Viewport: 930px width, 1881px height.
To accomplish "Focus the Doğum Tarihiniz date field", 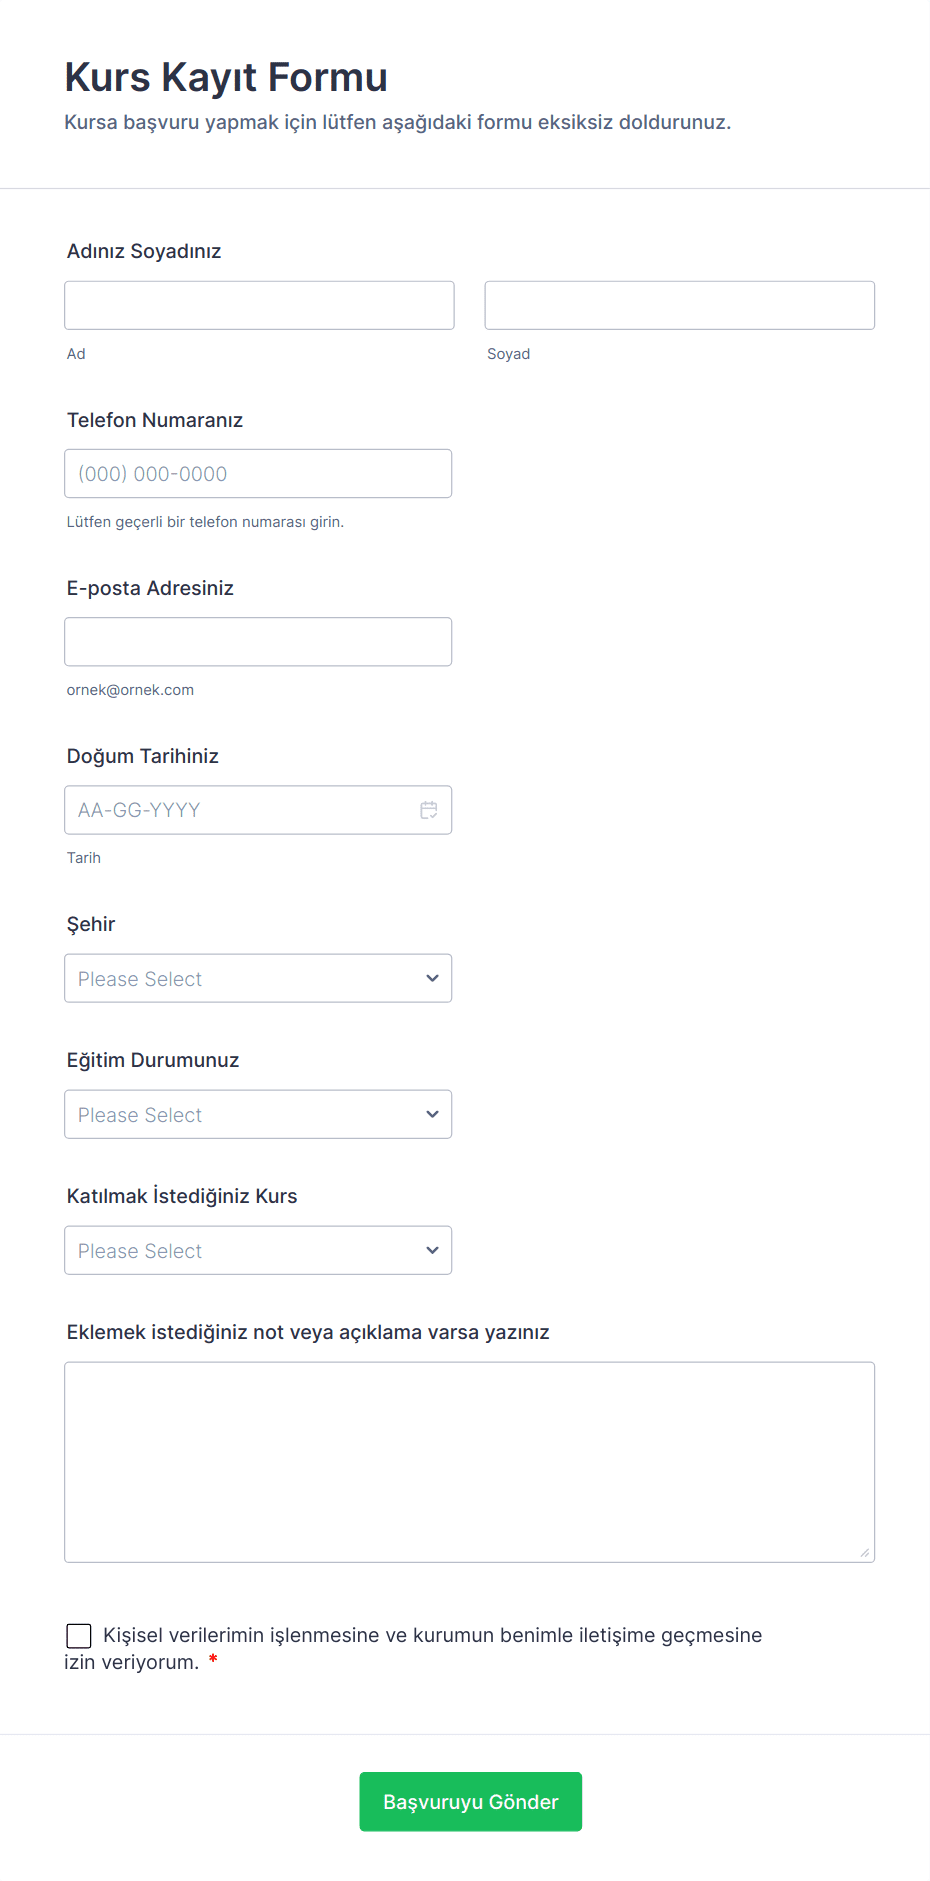I will coord(240,810).
